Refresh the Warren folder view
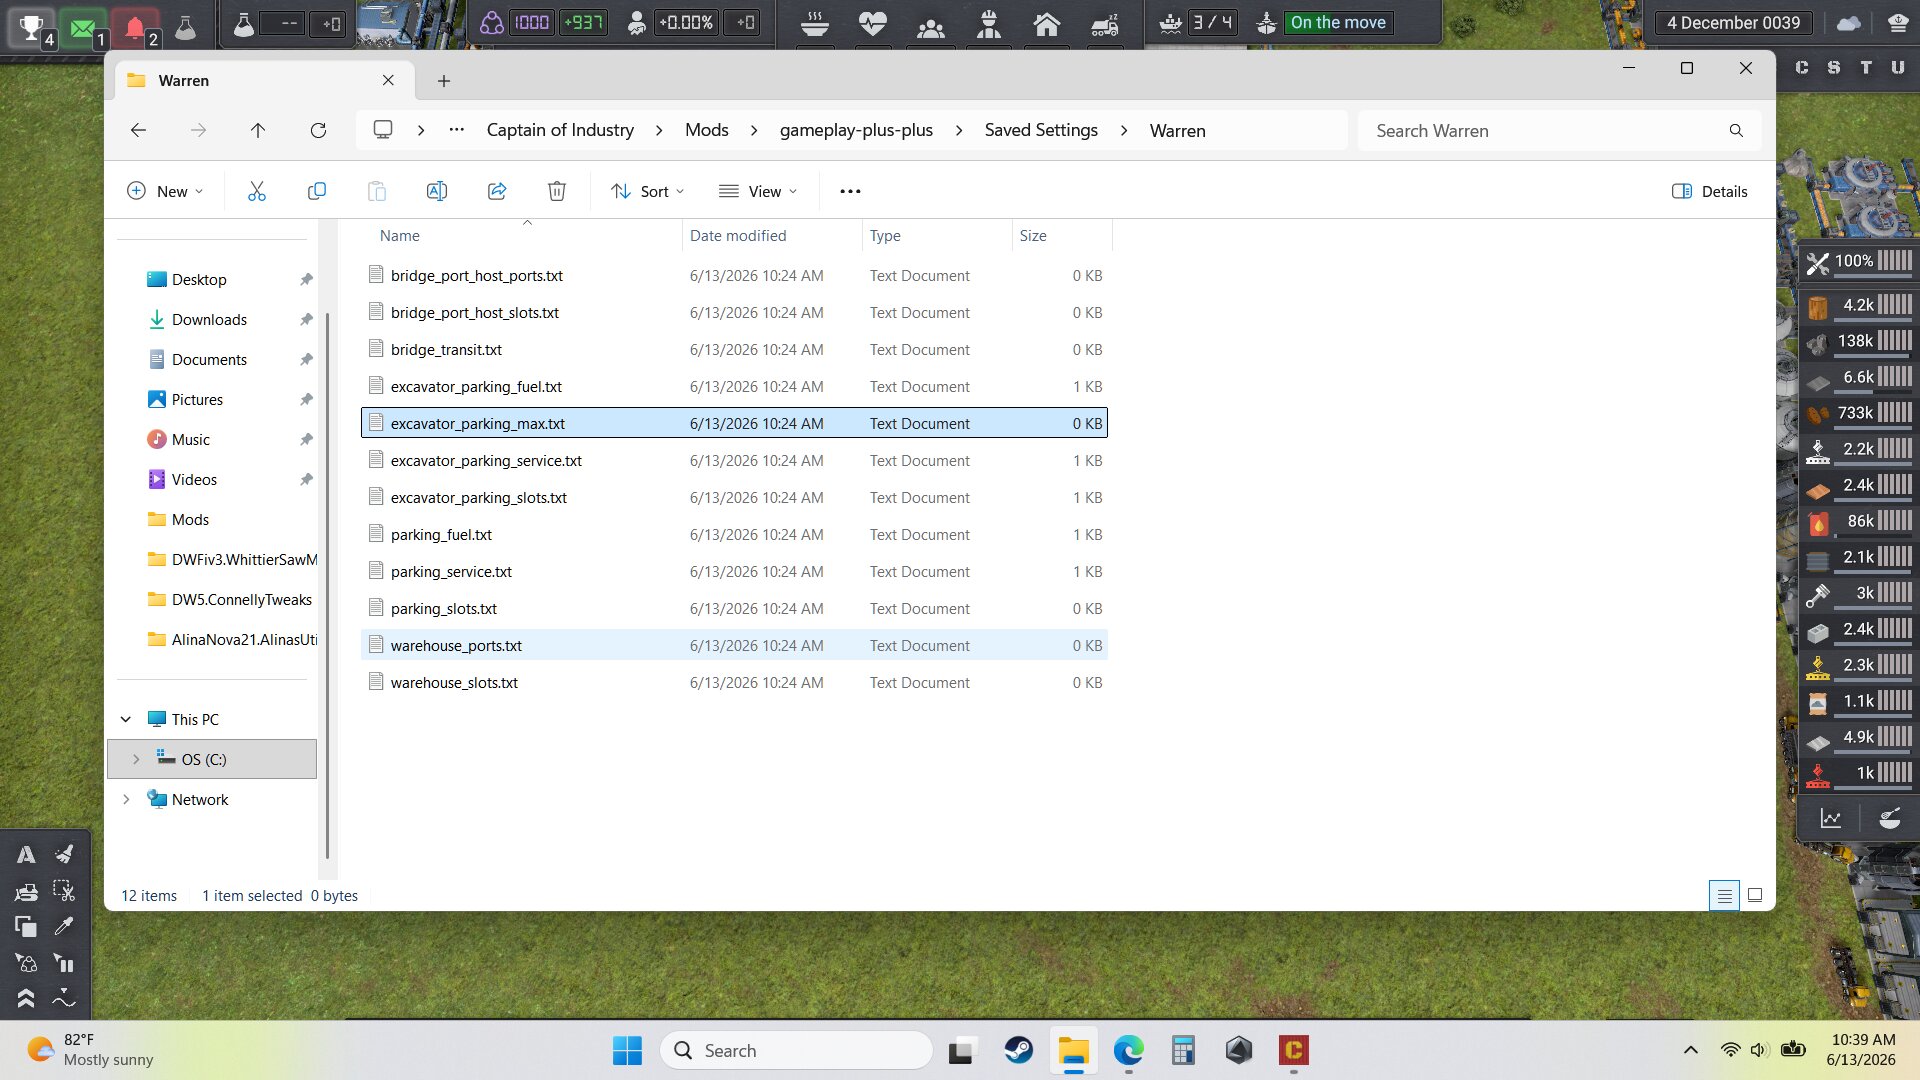This screenshot has height=1080, width=1920. 318,130
